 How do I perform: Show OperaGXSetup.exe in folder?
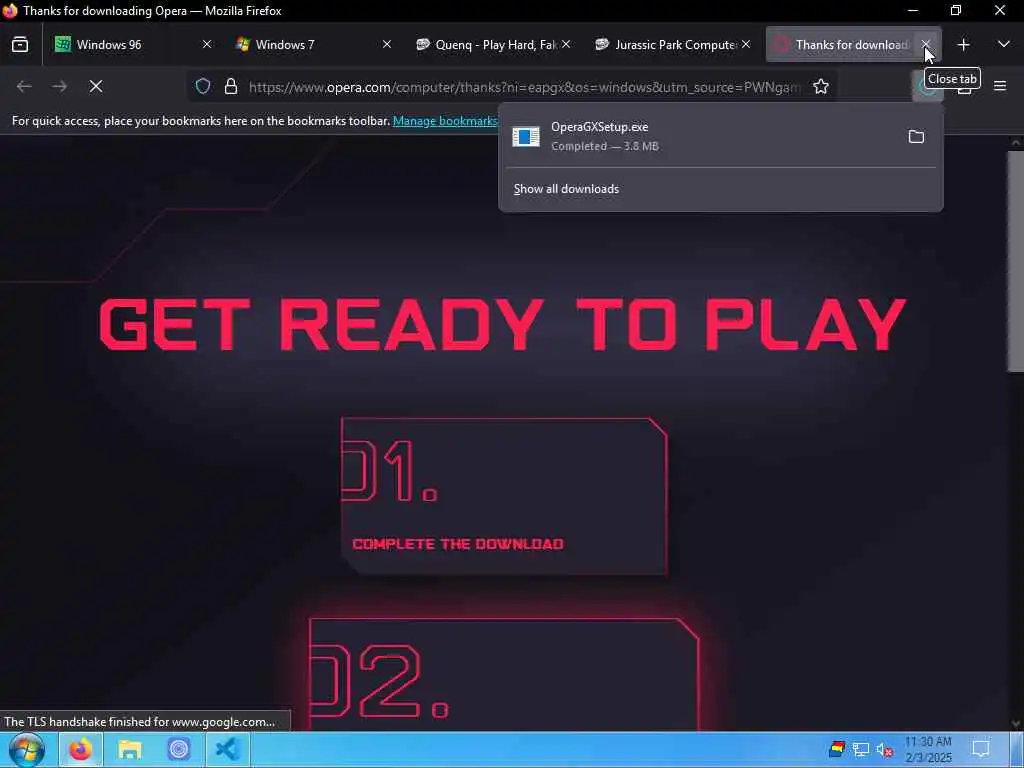coord(916,136)
